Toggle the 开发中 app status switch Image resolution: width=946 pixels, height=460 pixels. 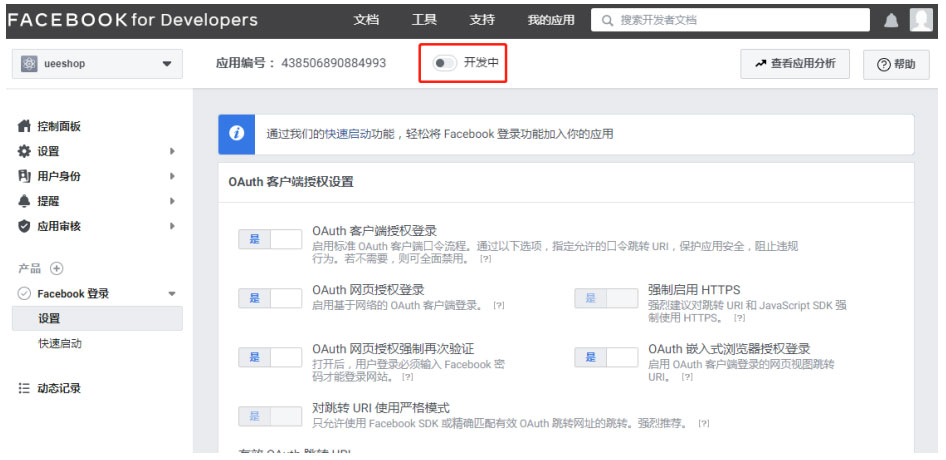pyautogui.click(x=444, y=63)
